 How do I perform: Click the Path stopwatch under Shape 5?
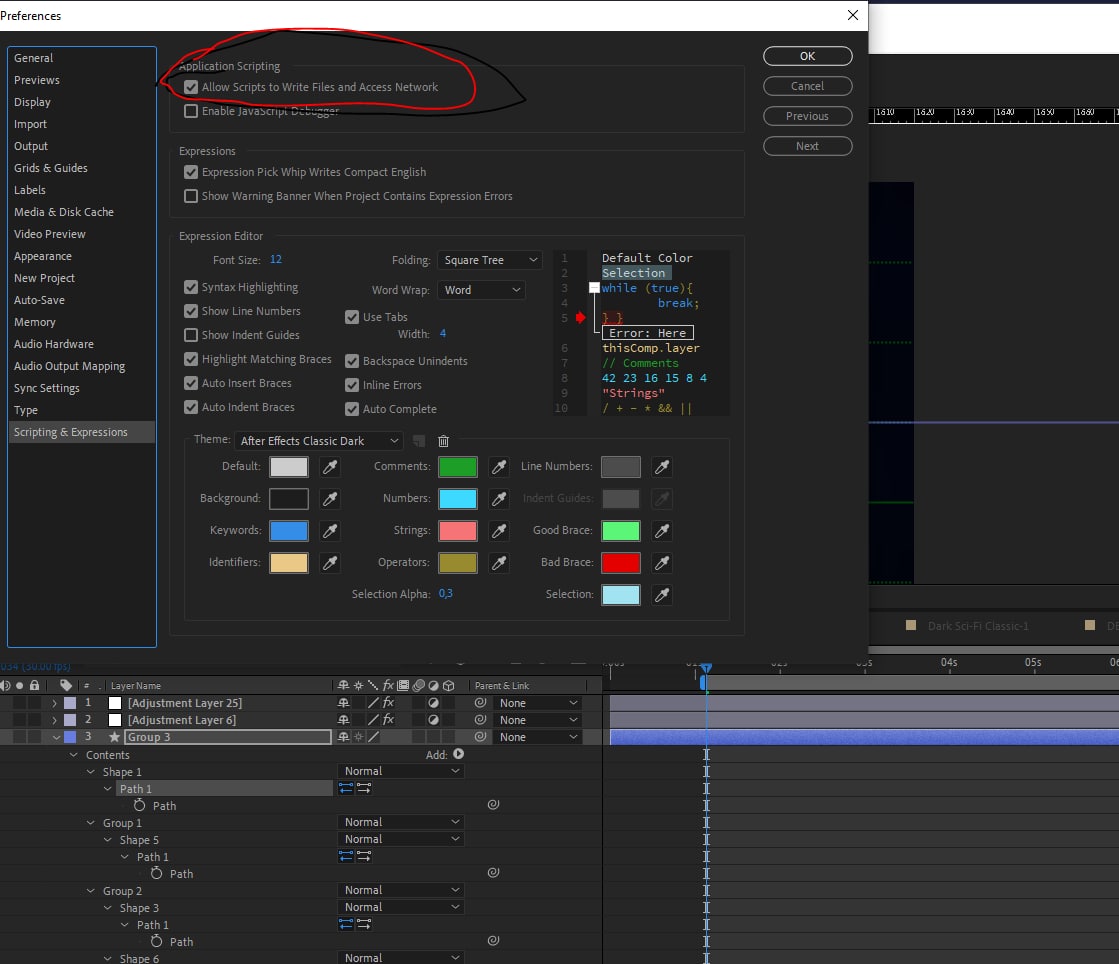pyautogui.click(x=156, y=873)
